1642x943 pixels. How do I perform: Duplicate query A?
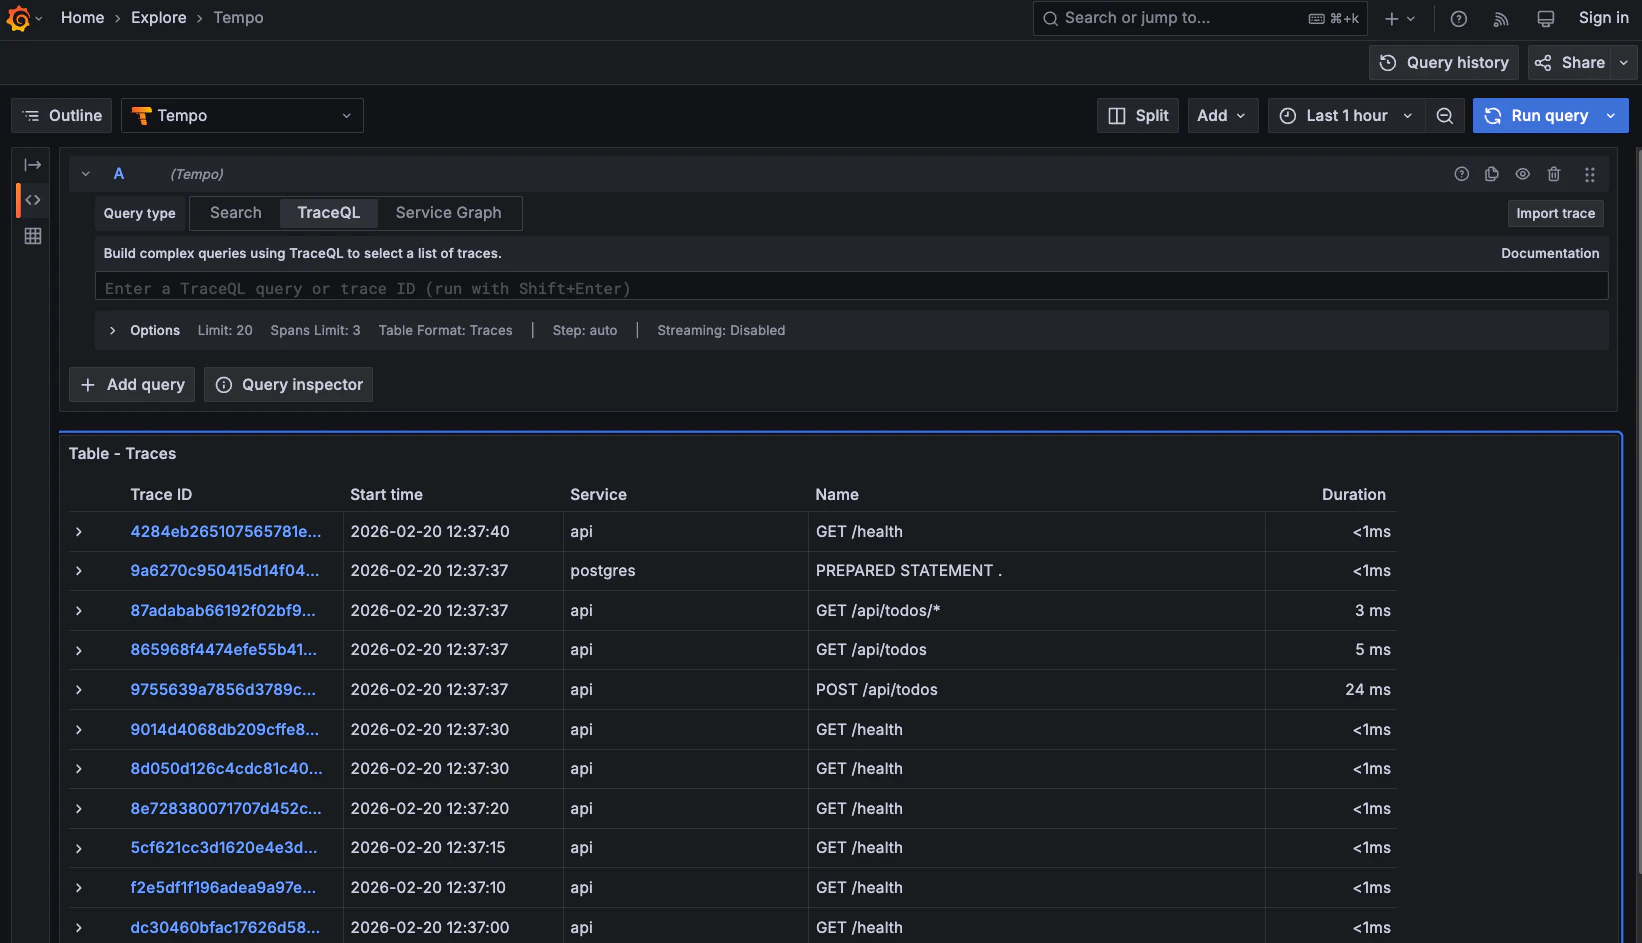(1492, 174)
